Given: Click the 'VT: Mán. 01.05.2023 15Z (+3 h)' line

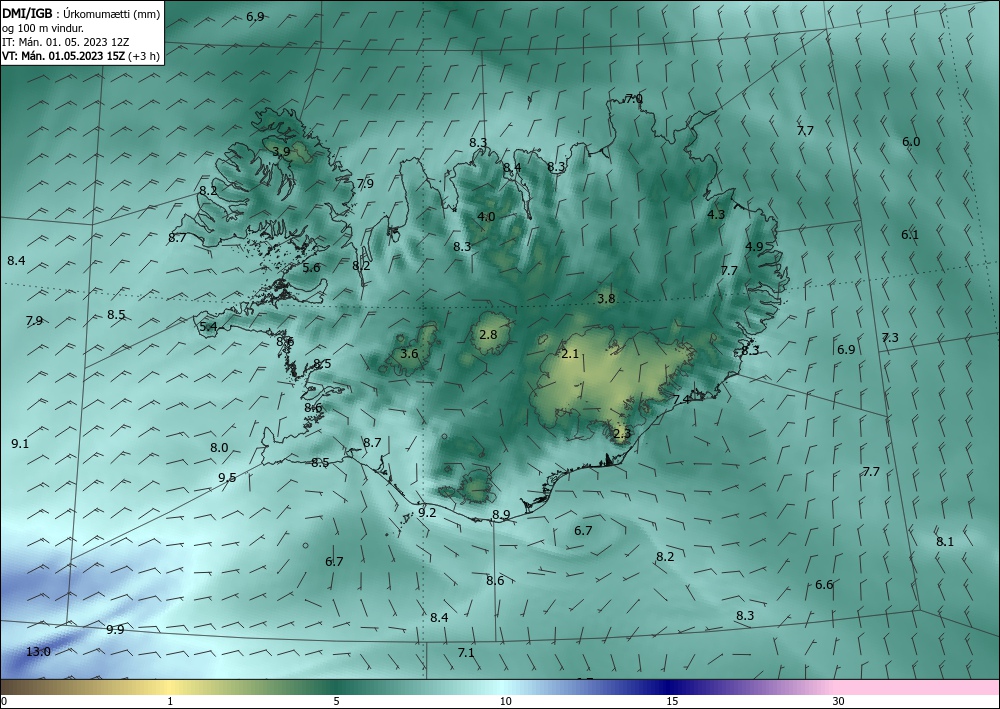Looking at the screenshot, I should pos(81,56).
